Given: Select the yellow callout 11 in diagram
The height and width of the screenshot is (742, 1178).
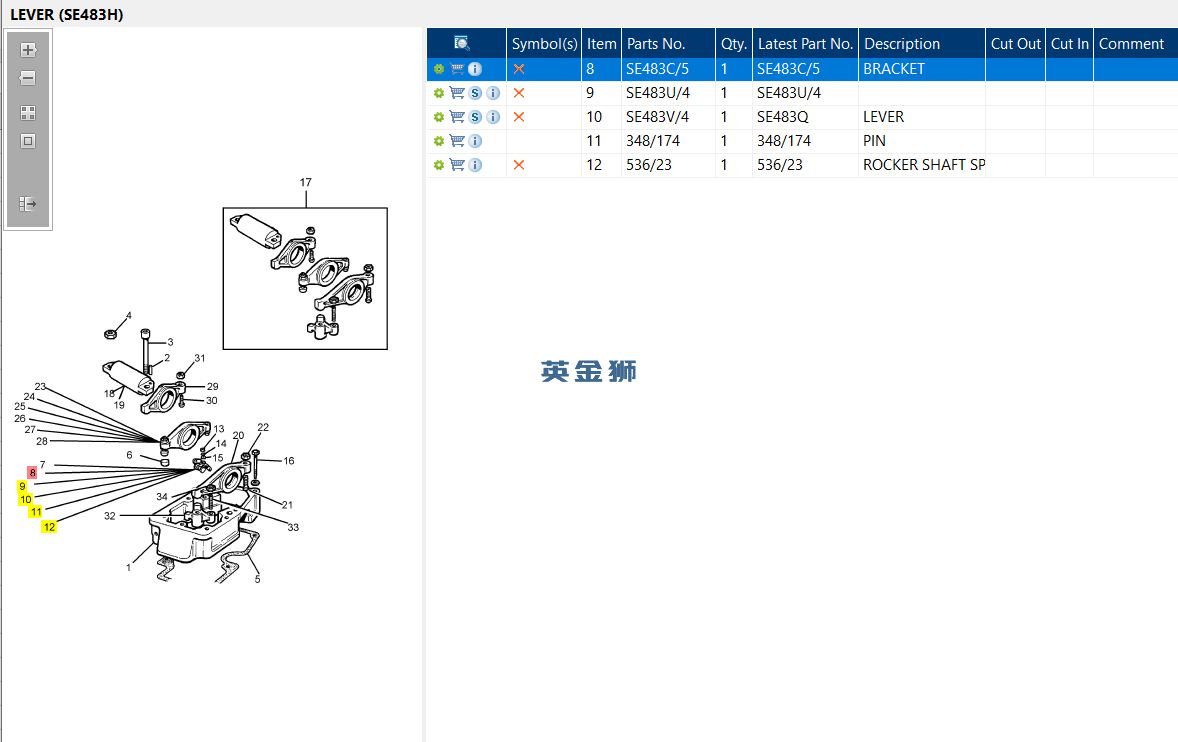Looking at the screenshot, I should point(36,511).
